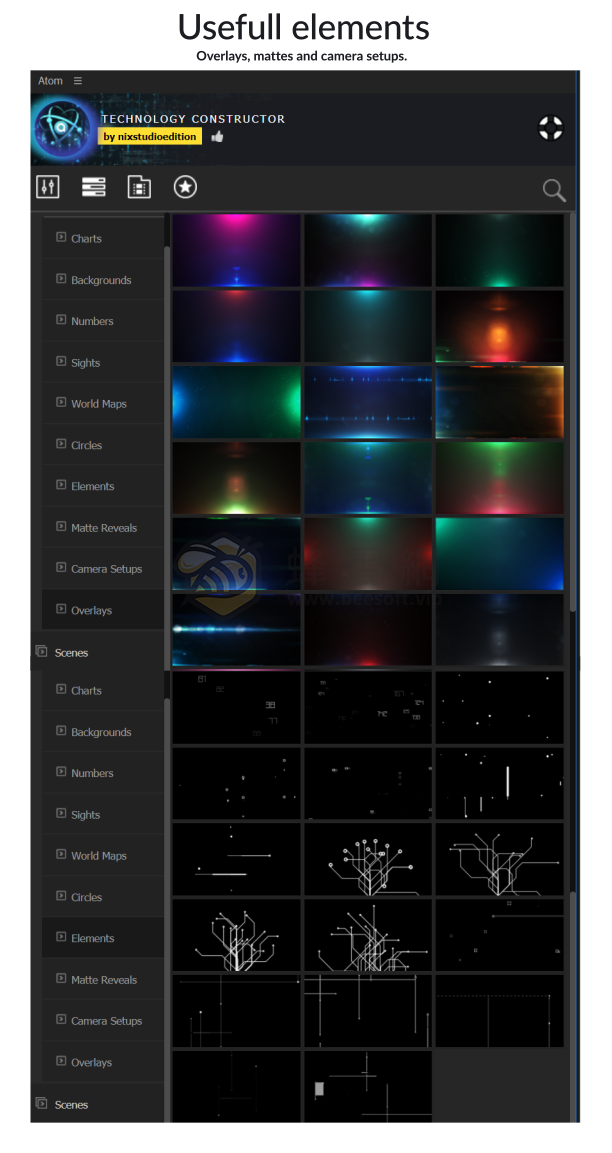Open Camera Setups in the lower category list
The image size is (612, 1153).
(103, 1021)
